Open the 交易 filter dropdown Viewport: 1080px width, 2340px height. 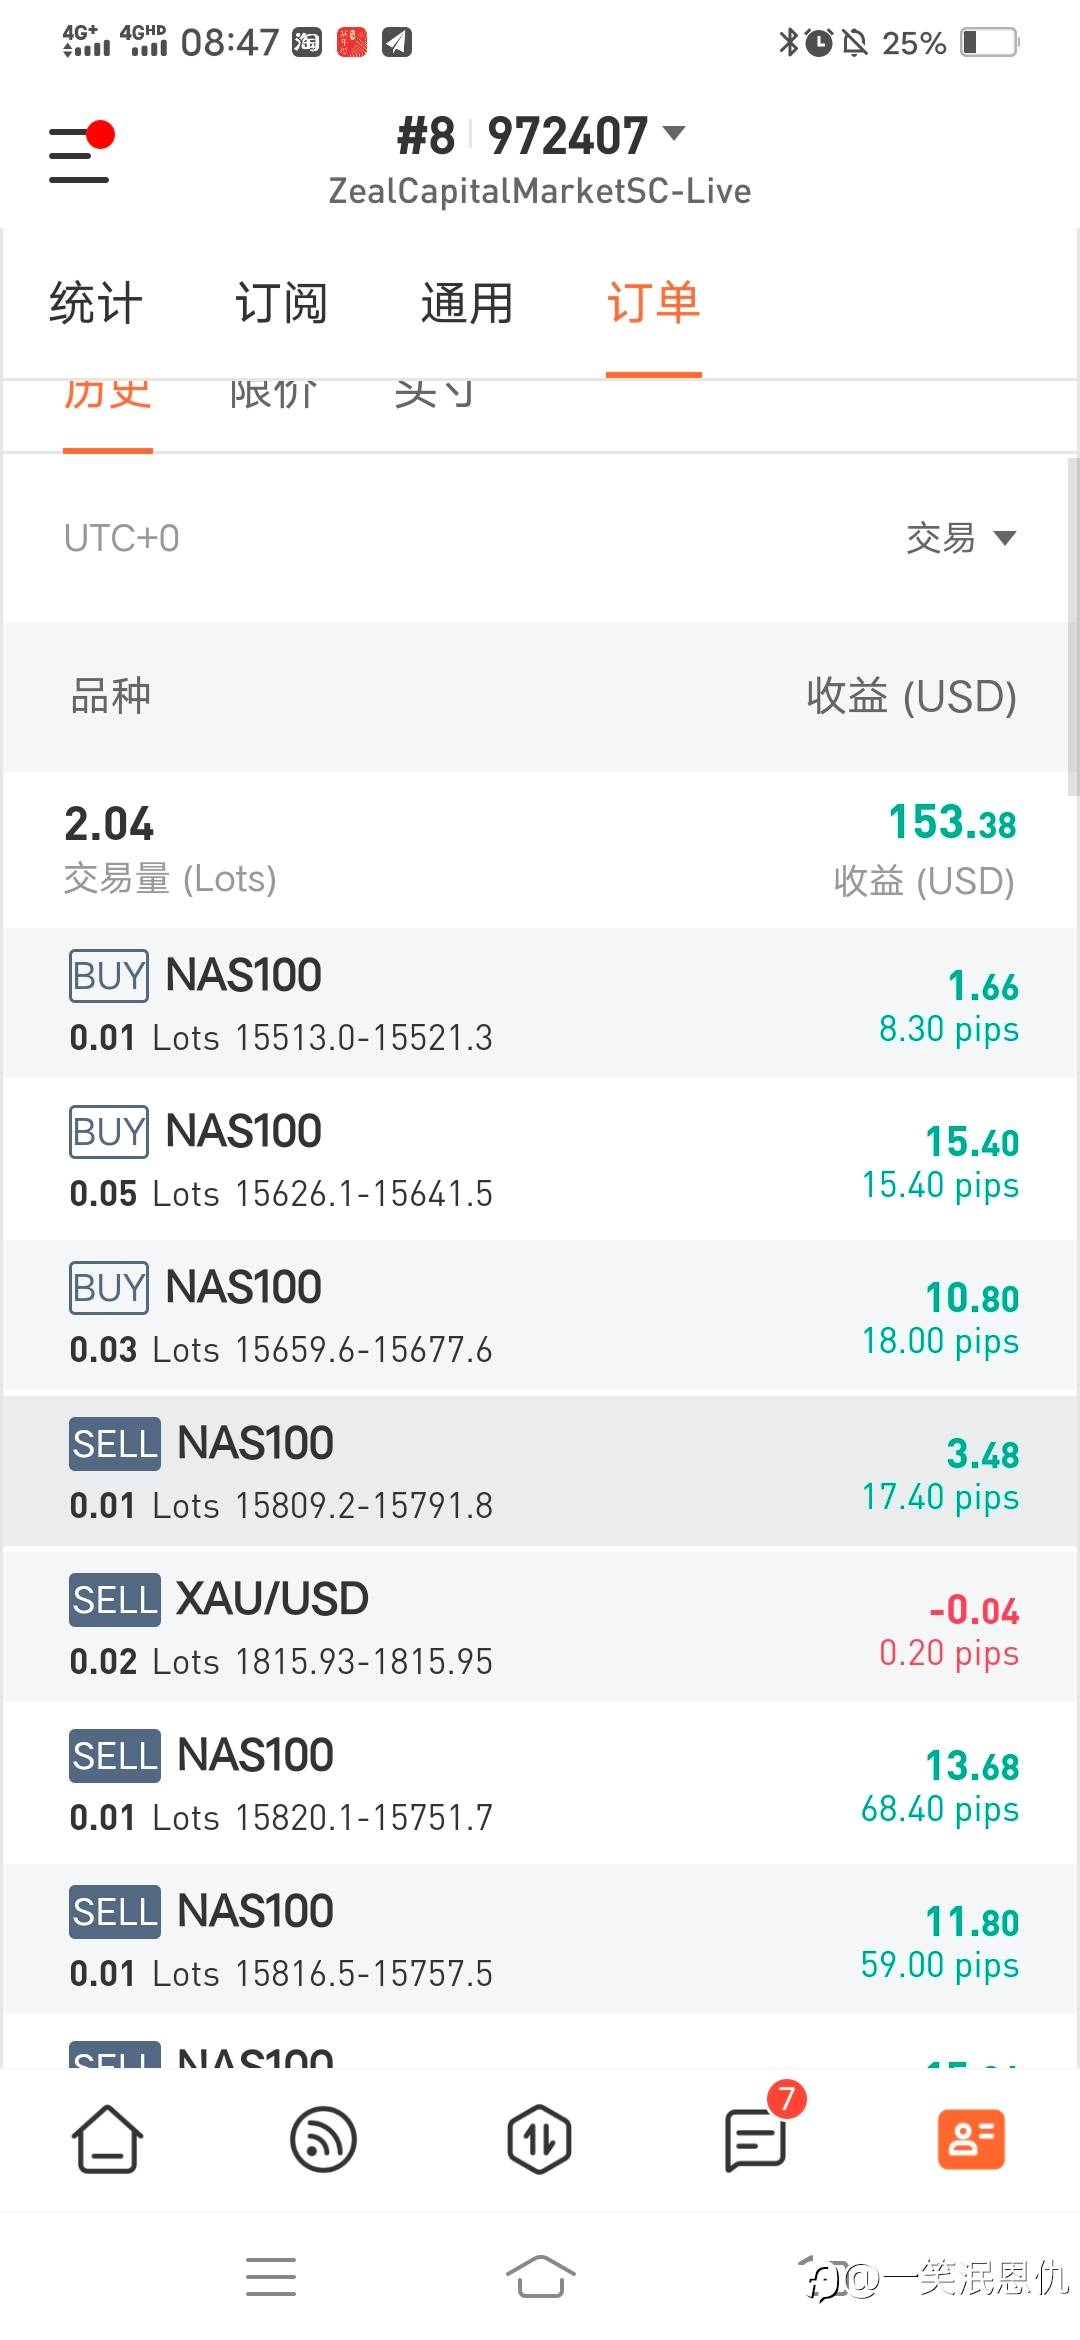960,538
